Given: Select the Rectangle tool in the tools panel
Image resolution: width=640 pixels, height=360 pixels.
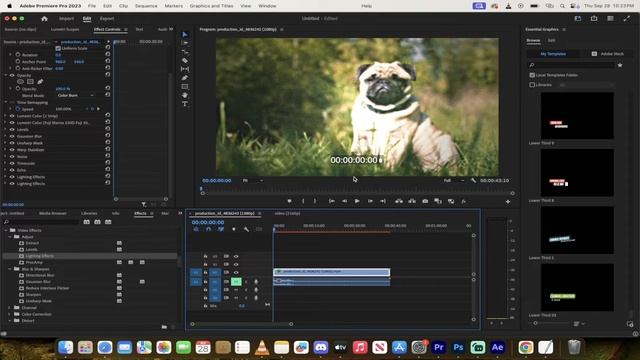Looking at the screenshot, I should click(x=185, y=87).
